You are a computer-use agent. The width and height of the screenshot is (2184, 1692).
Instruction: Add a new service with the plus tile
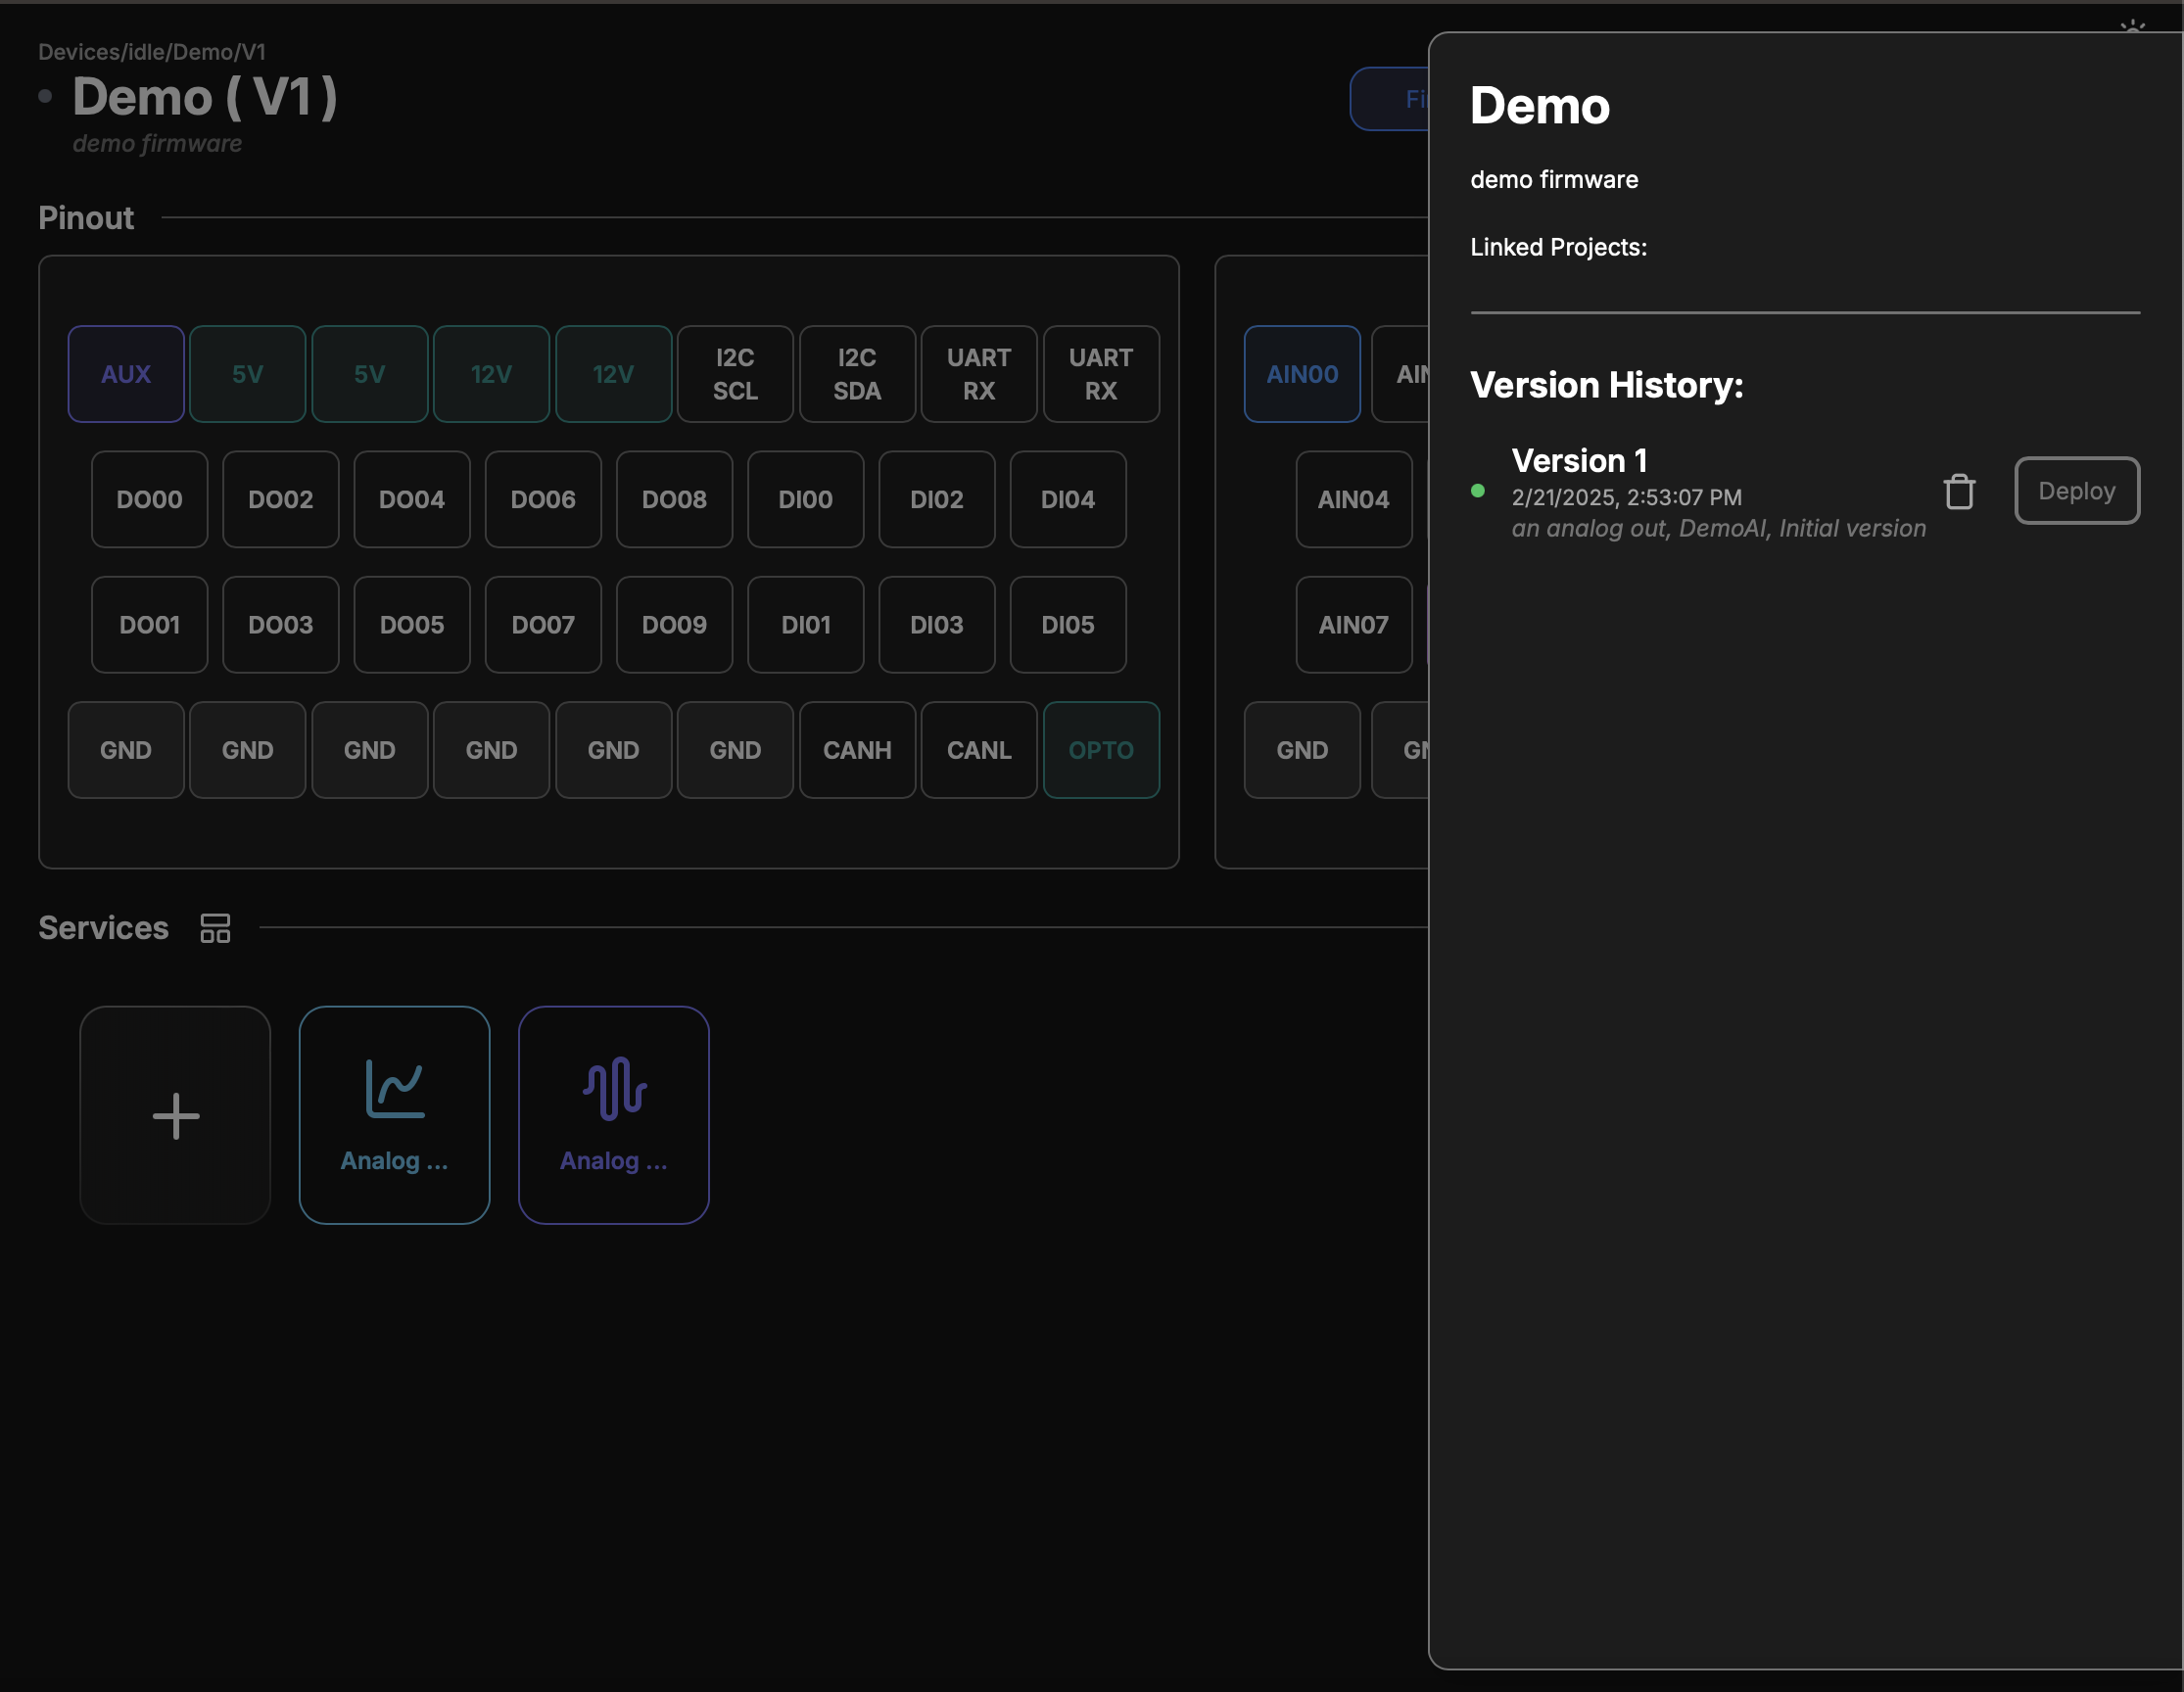[175, 1115]
